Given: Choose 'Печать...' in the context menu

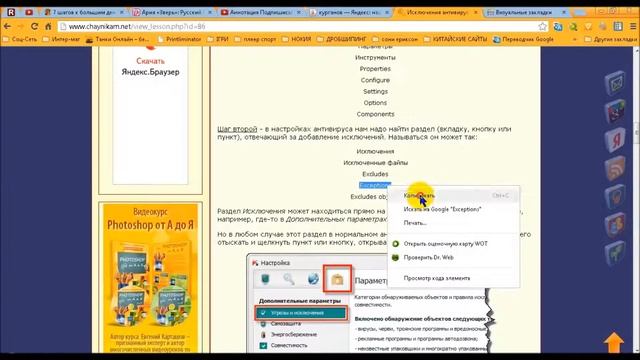Looking at the screenshot, I should coord(453,223).
